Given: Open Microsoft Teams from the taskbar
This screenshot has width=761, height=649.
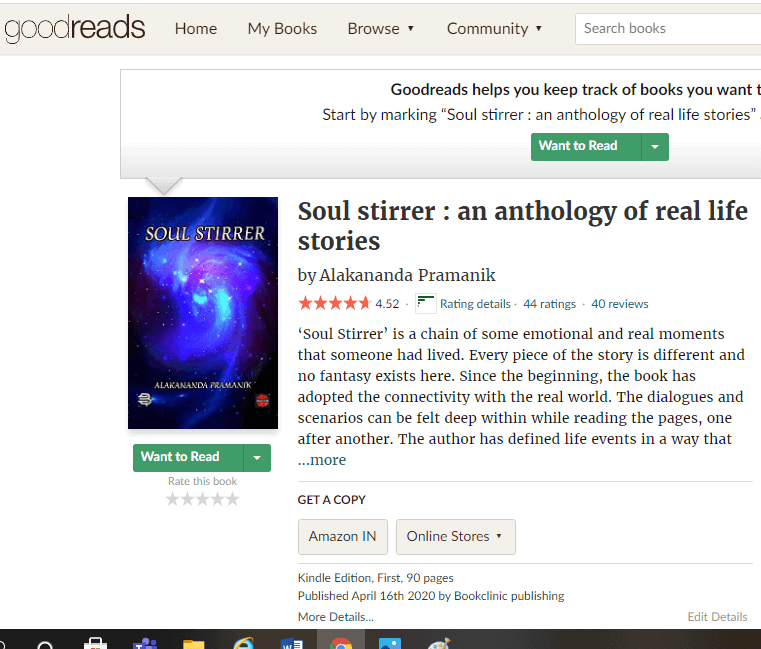Looking at the screenshot, I should click(145, 644).
